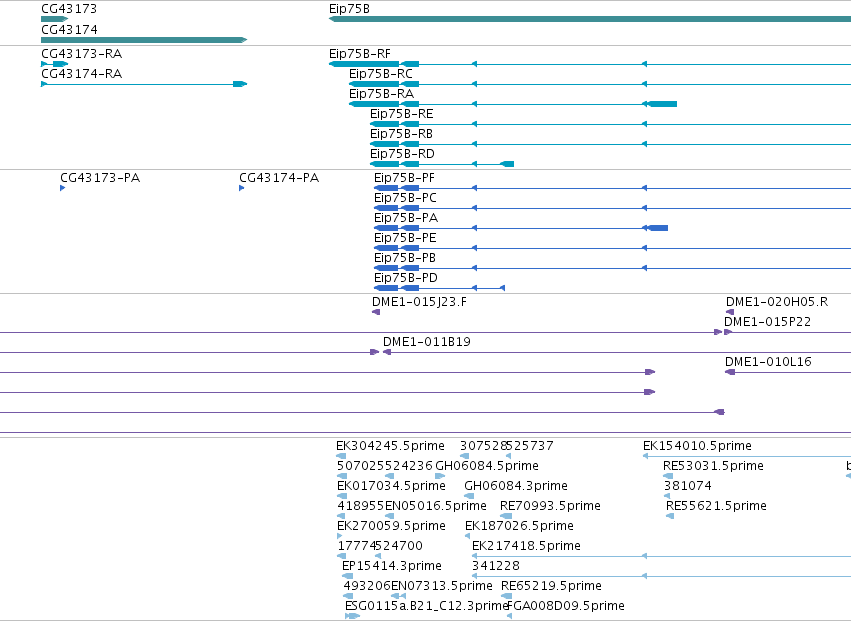Screen dimensions: 851x621
Task: Click the CG43173-PA protein label
Action: tap(100, 178)
